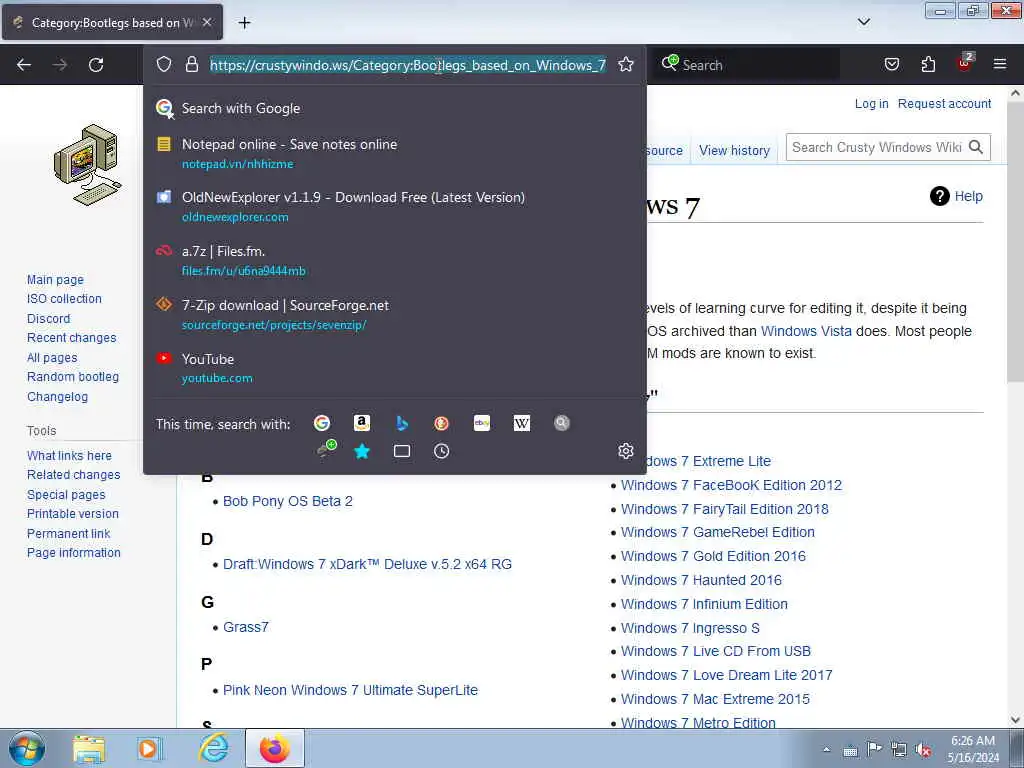1024x768 pixels.
Task: Open the tracking protection shield icon
Action: 164,65
